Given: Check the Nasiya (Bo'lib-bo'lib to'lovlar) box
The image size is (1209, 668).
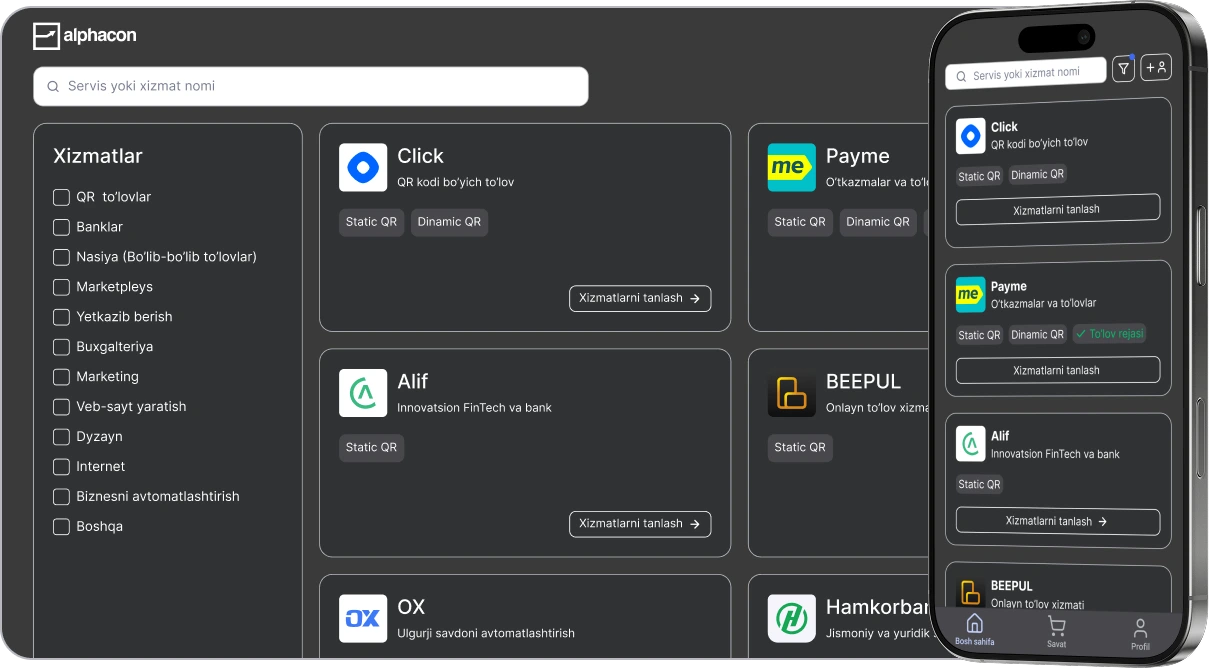Looking at the screenshot, I should [61, 257].
